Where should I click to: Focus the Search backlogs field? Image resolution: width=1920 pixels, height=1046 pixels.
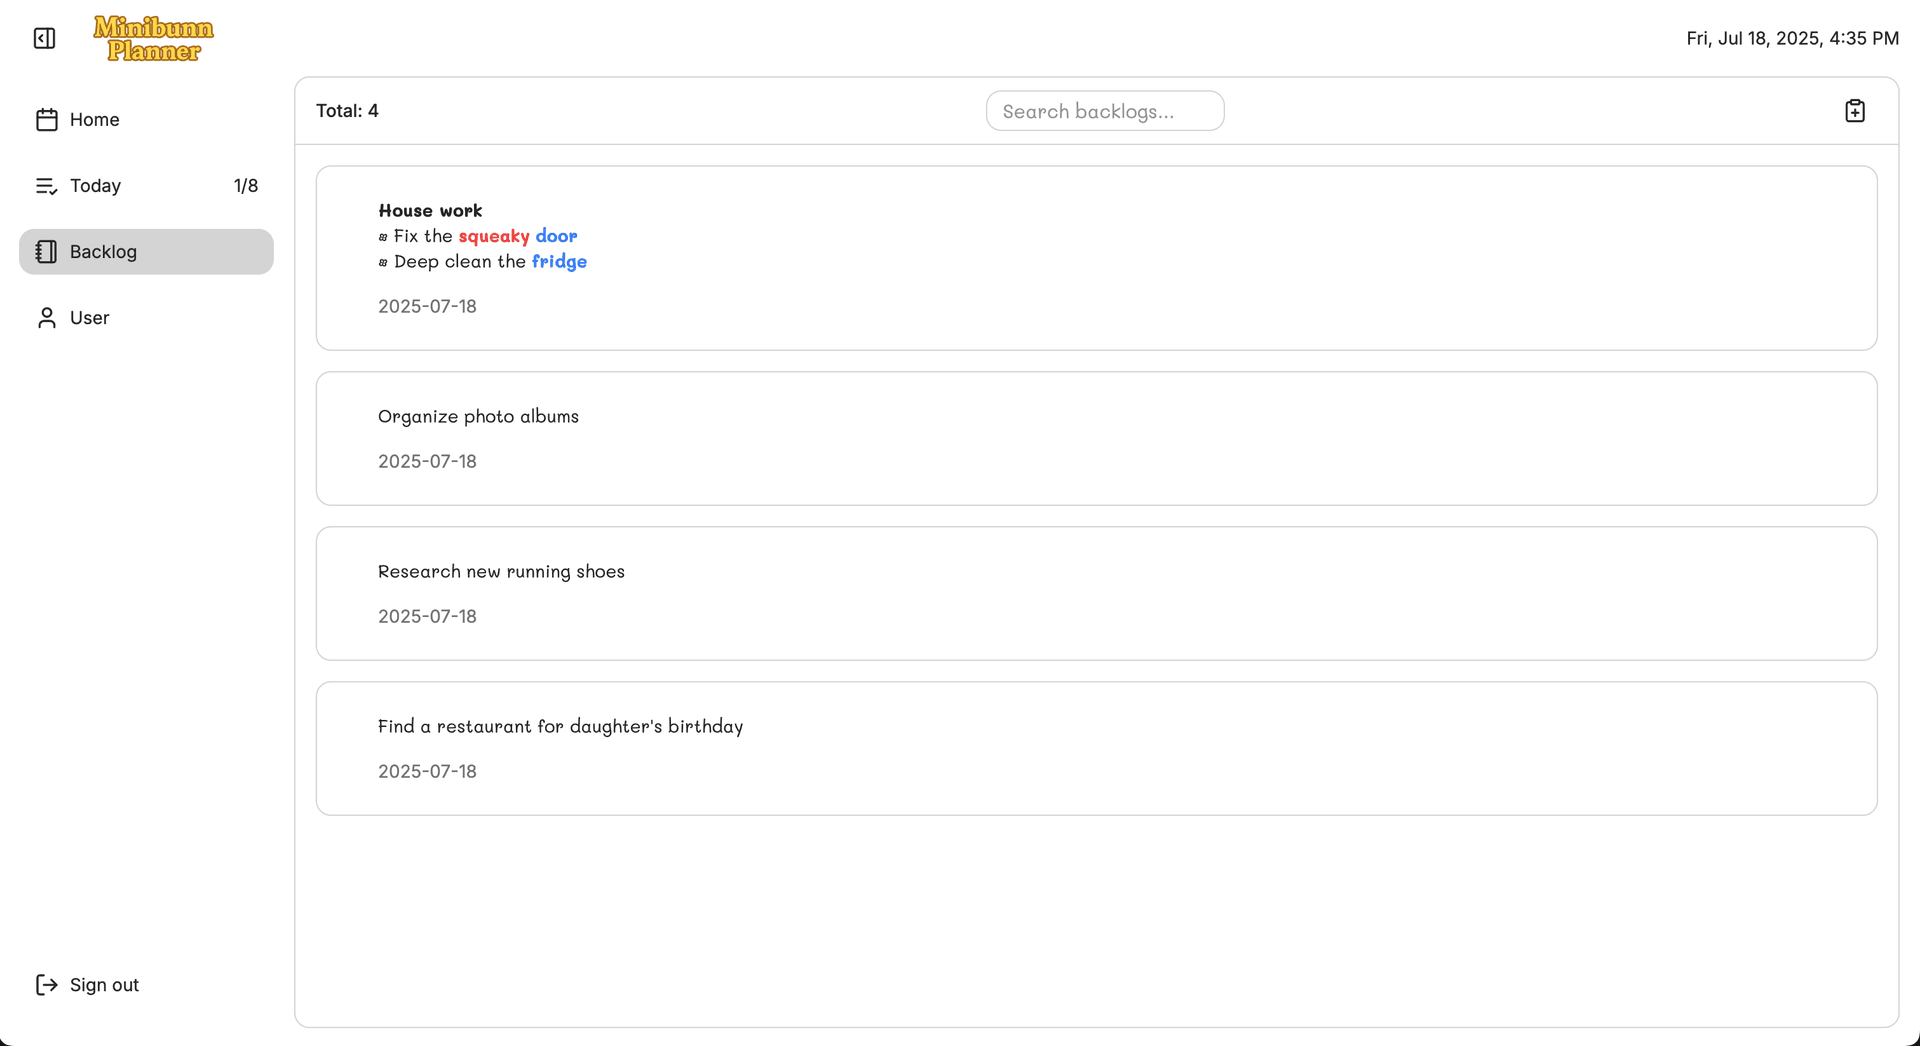tap(1104, 111)
